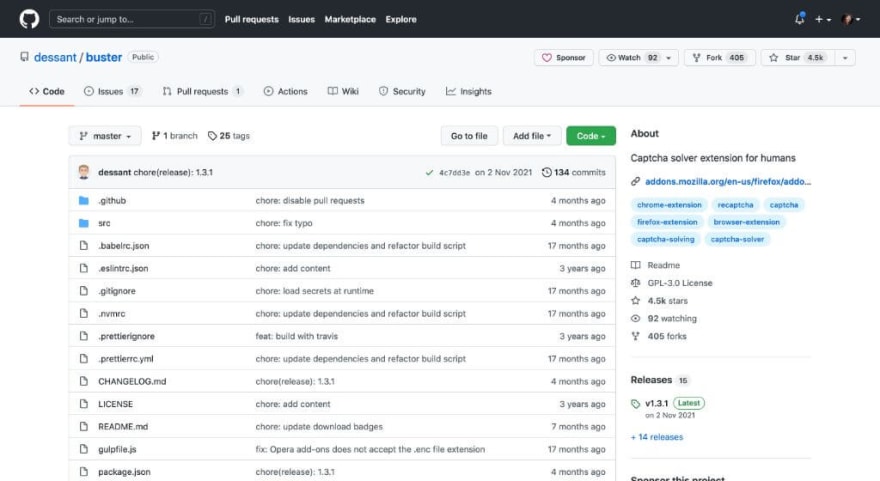Select the recaptcha topic tag

(735, 205)
